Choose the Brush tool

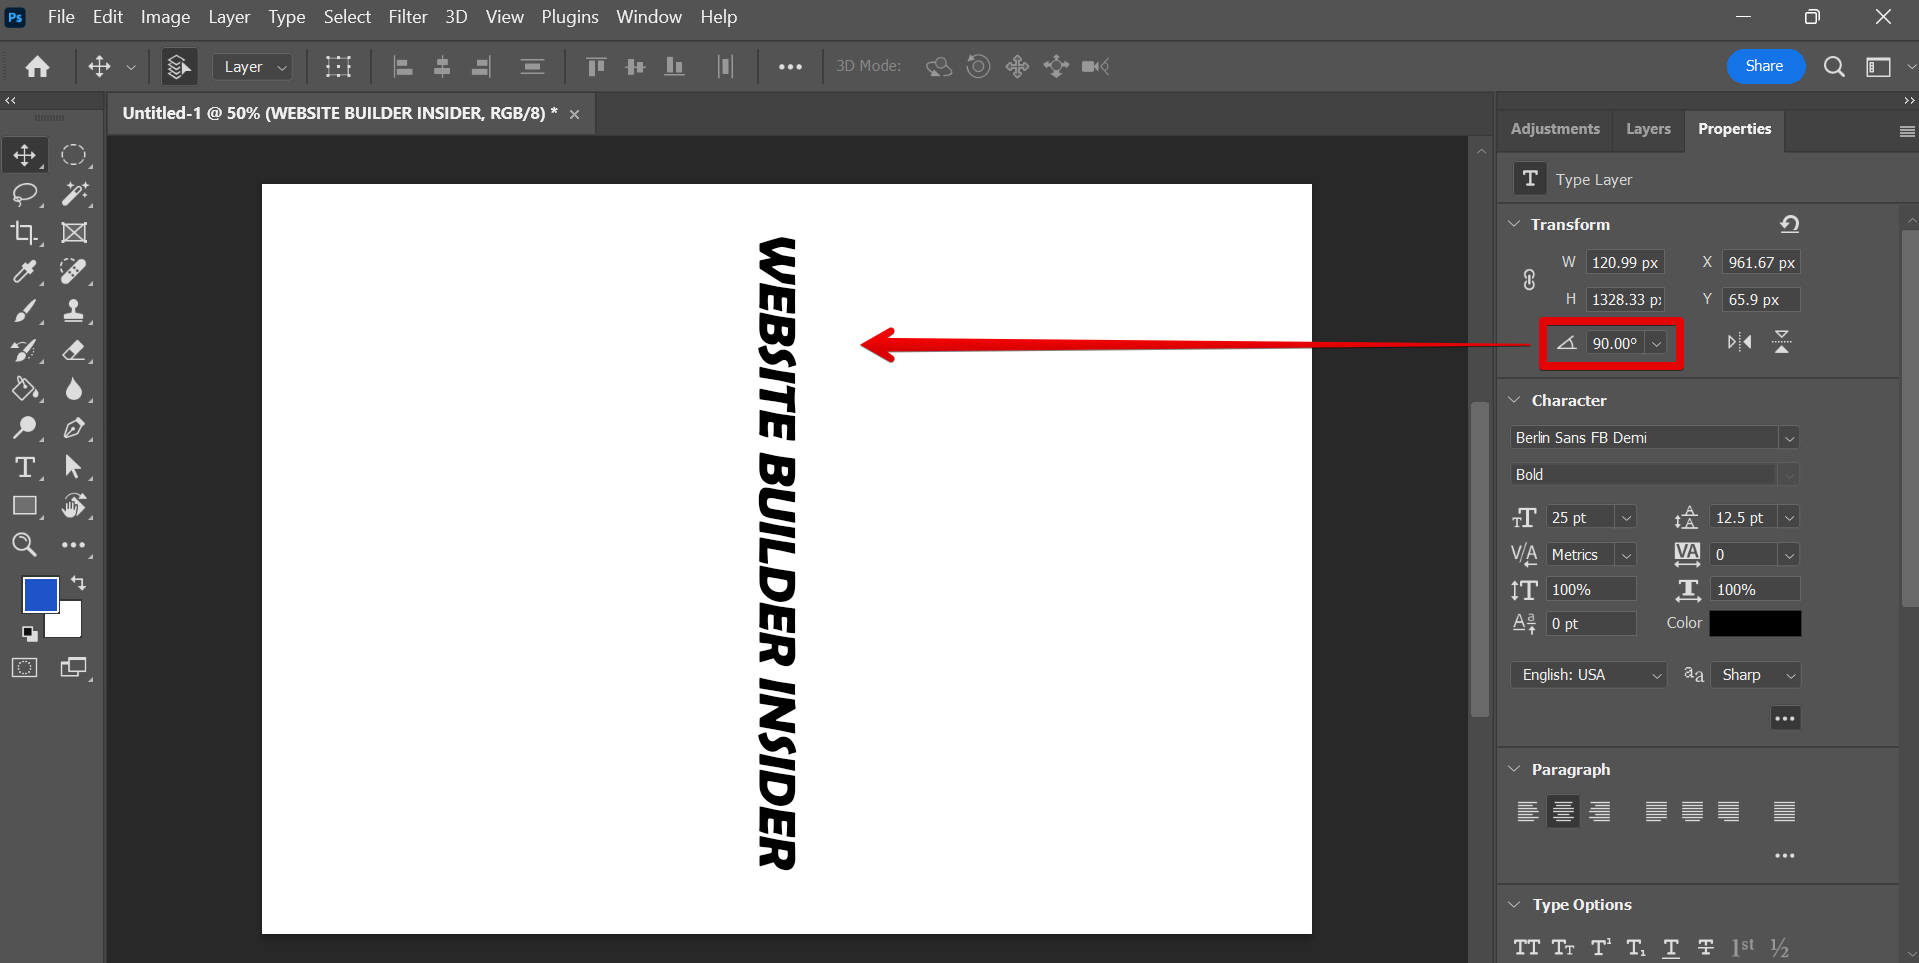pyautogui.click(x=24, y=311)
